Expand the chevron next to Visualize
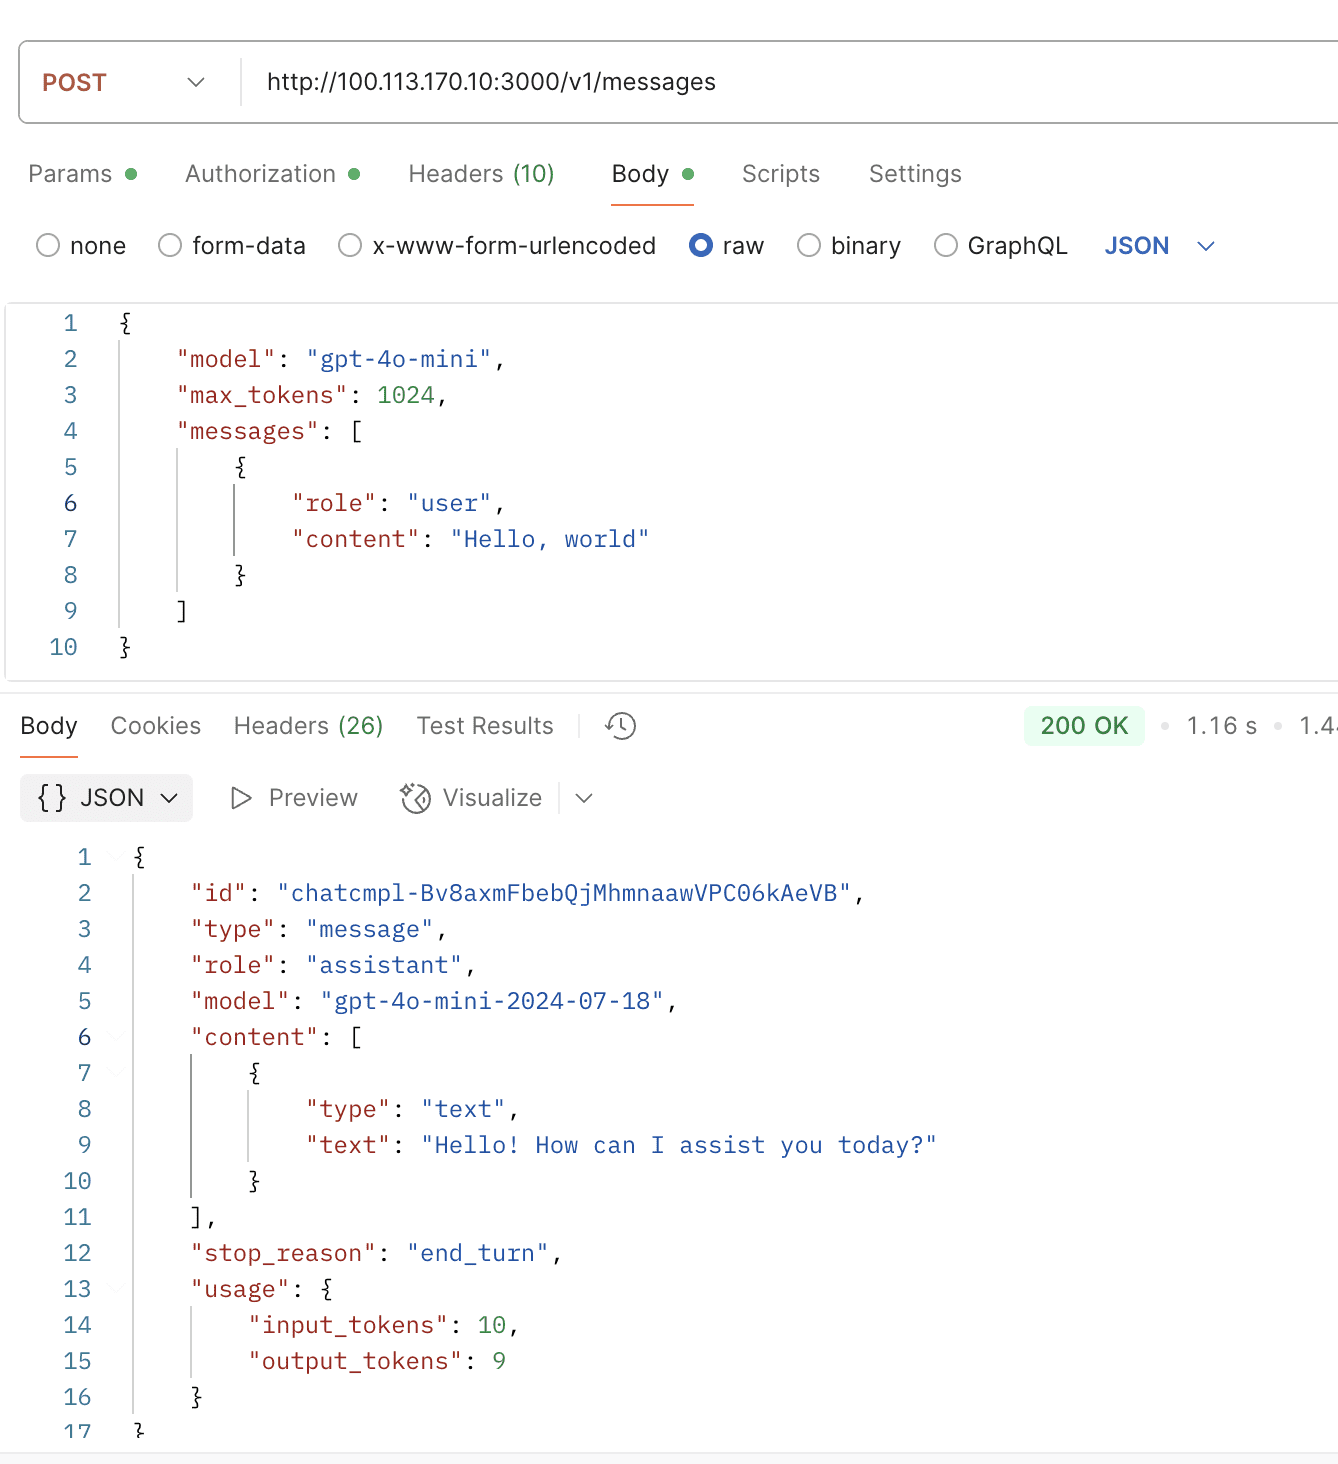The width and height of the screenshot is (1338, 1464). pos(584,798)
